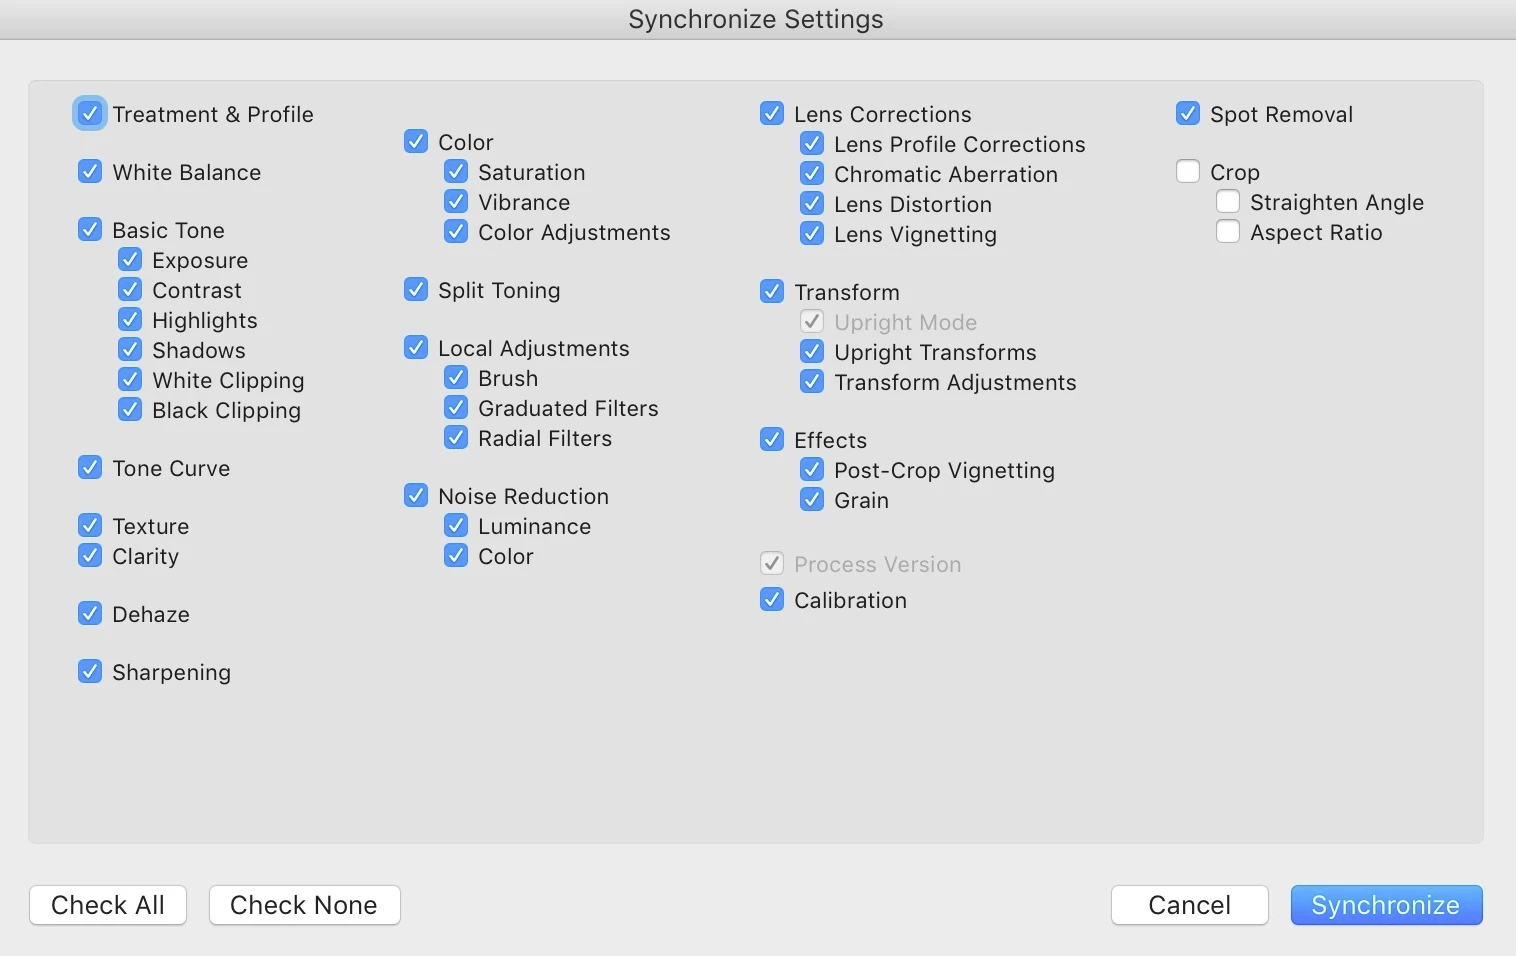Uncheck Post-Crop Vignetting effect
The image size is (1516, 956).
click(812, 470)
